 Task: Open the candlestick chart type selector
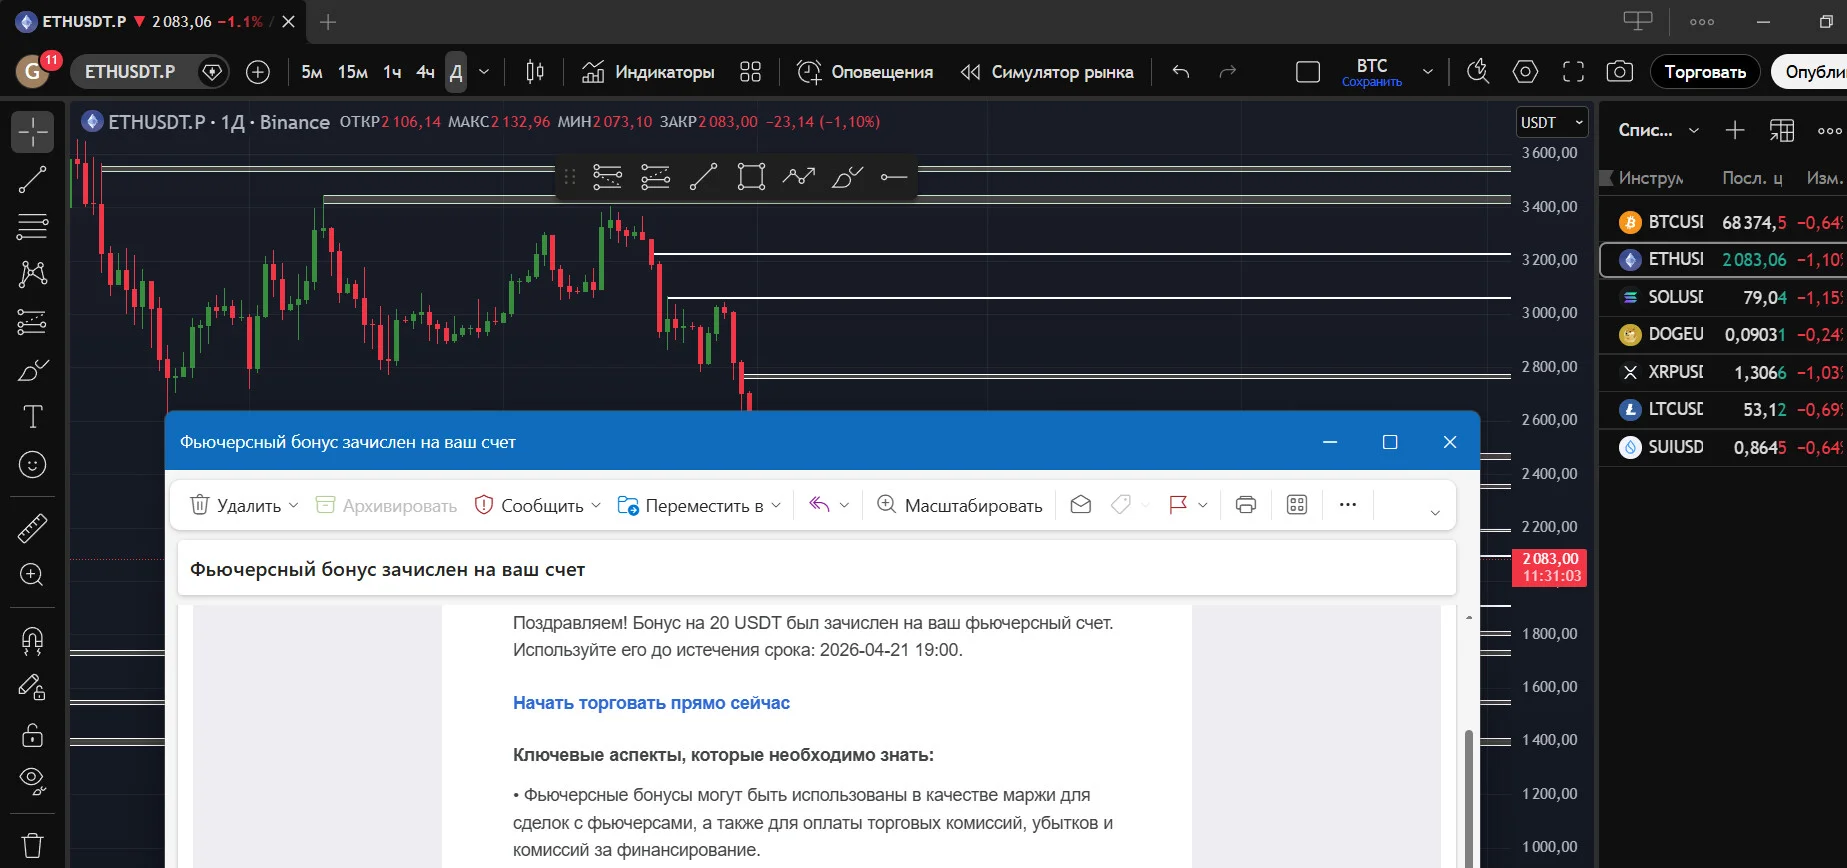point(535,72)
